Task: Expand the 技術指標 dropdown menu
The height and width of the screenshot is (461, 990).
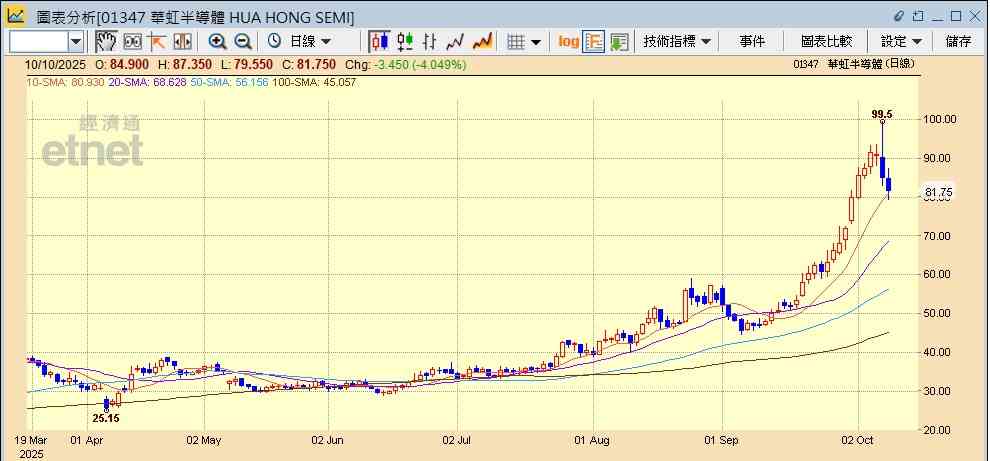Action: pos(677,41)
